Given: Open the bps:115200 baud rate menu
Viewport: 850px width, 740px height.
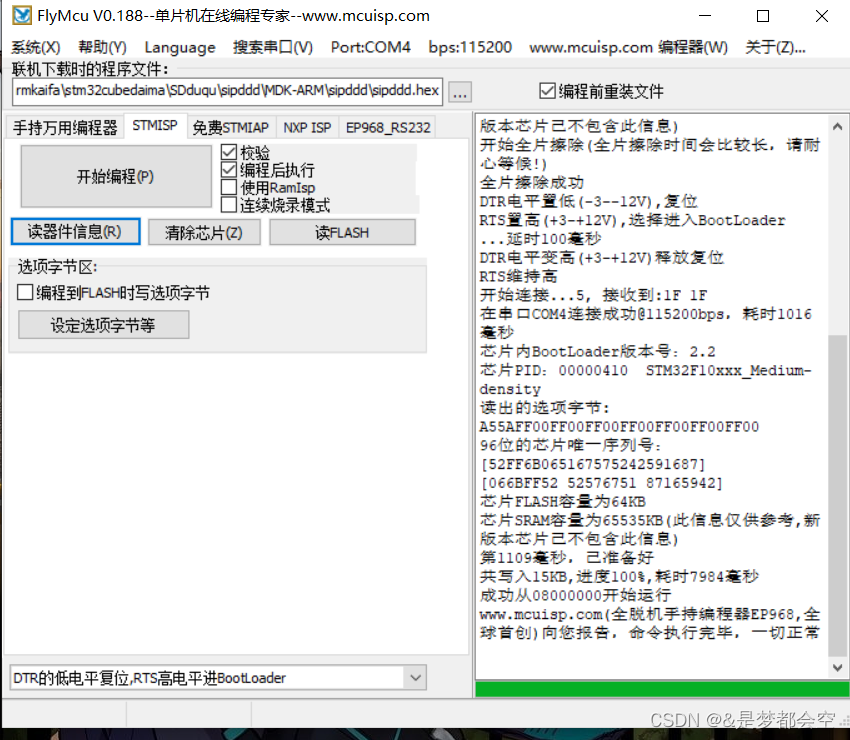Looking at the screenshot, I should coord(468,46).
